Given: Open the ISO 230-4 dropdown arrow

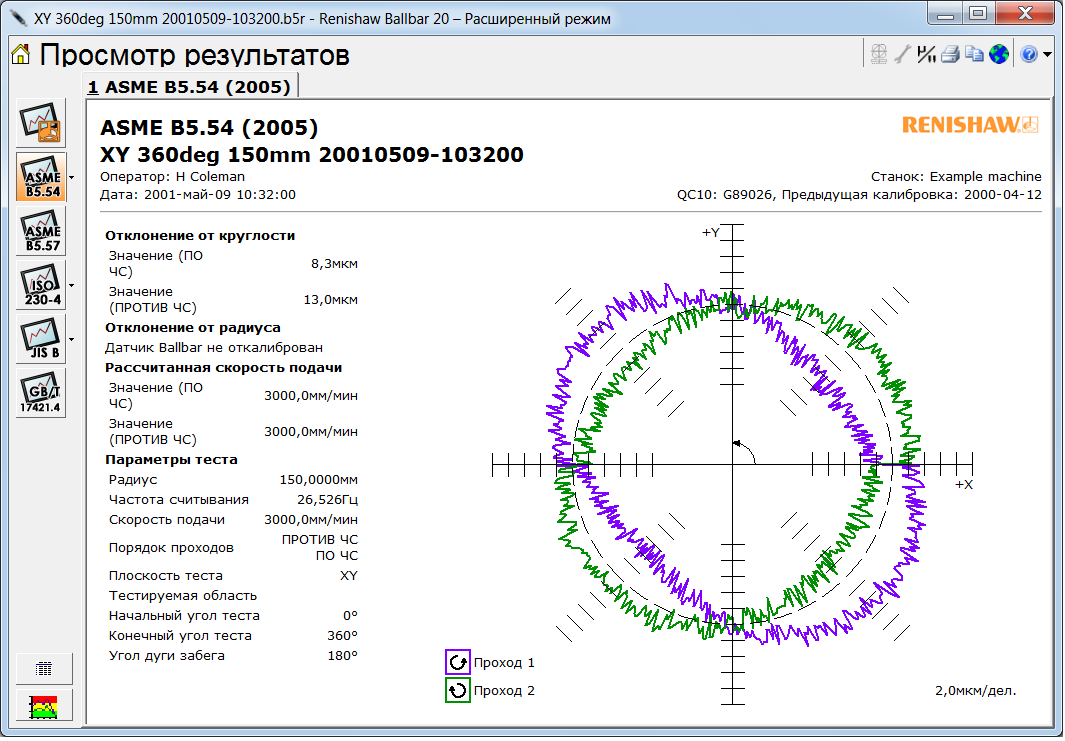Looking at the screenshot, I should click(x=72, y=285).
